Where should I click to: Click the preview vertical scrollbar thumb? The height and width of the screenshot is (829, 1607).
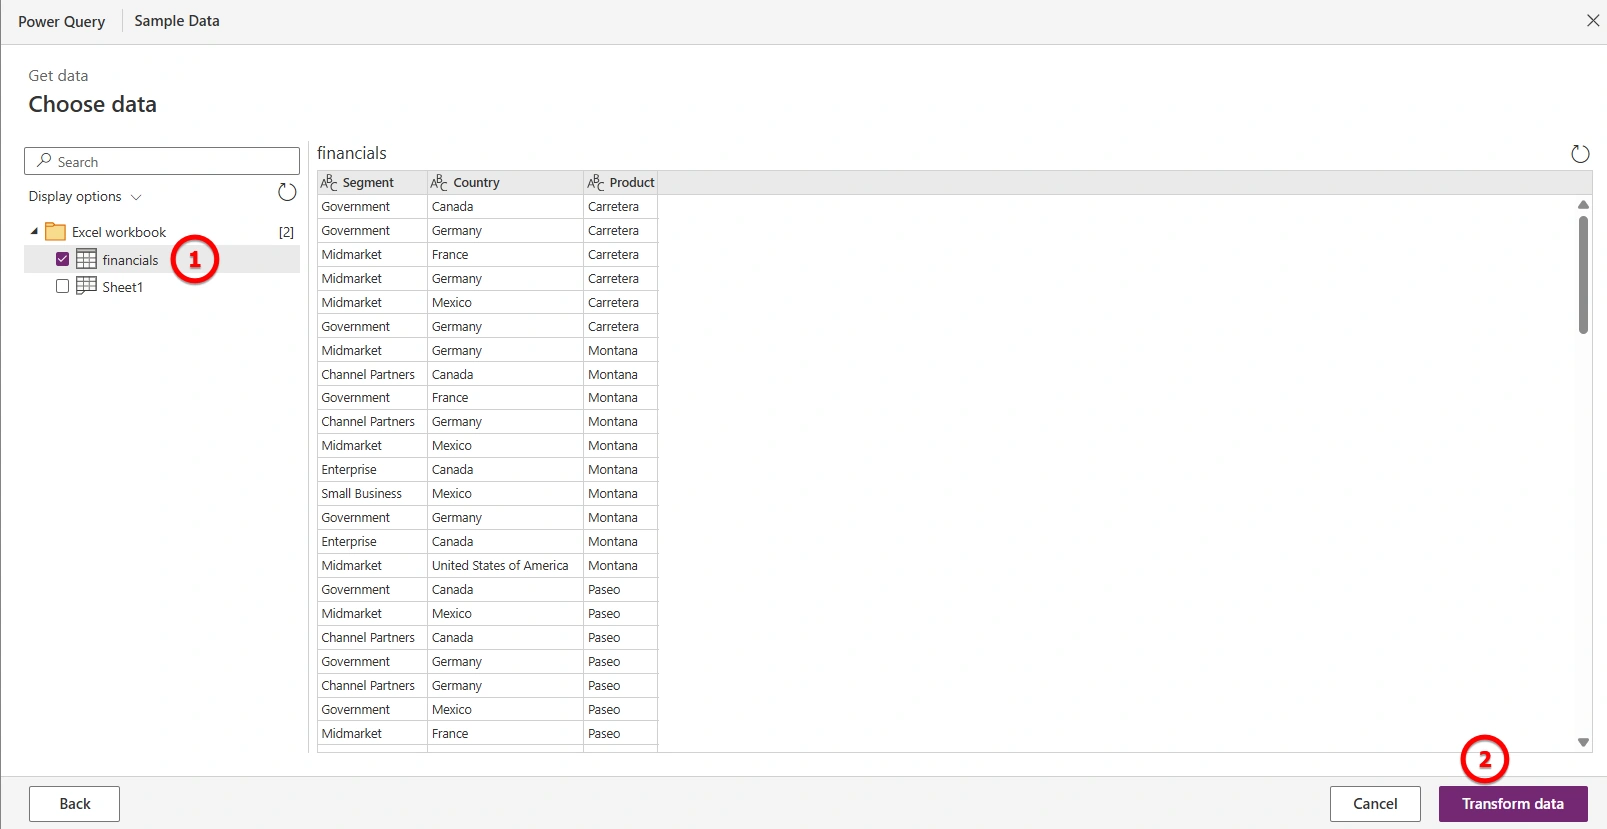click(x=1583, y=275)
